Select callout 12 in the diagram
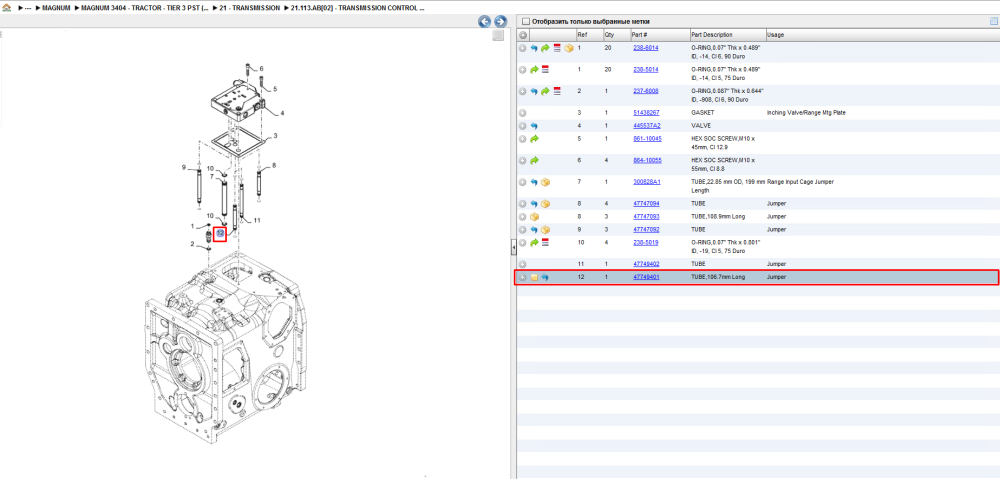The width and height of the screenshot is (1000, 479). click(219, 234)
